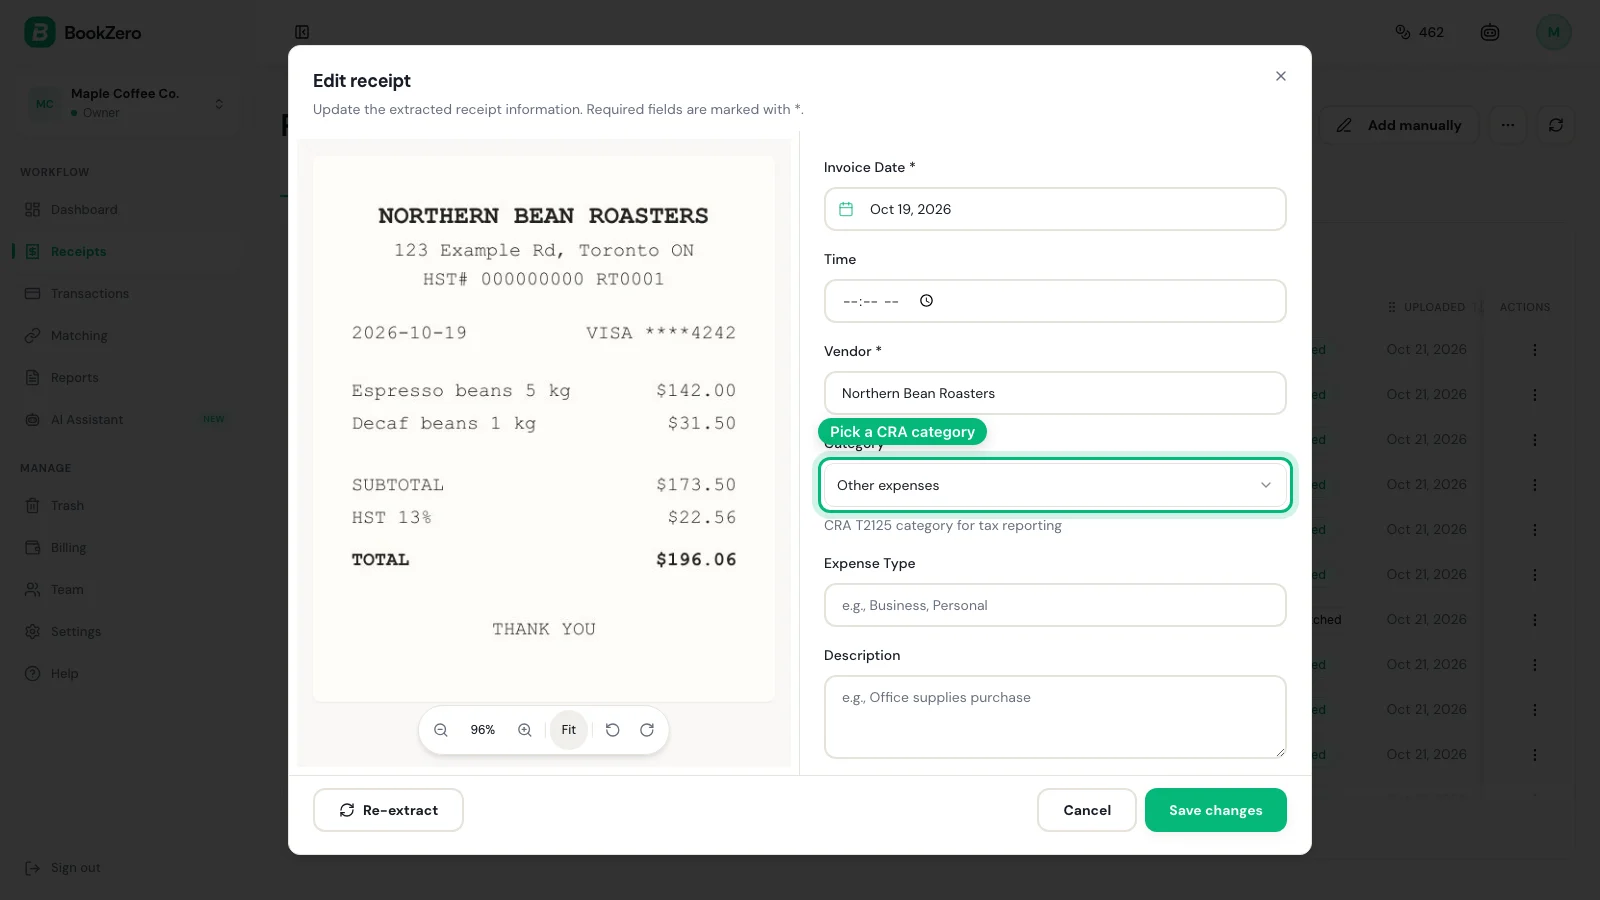The height and width of the screenshot is (900, 1600).
Task: Rotate receipt image clockwise
Action: pyautogui.click(x=647, y=730)
